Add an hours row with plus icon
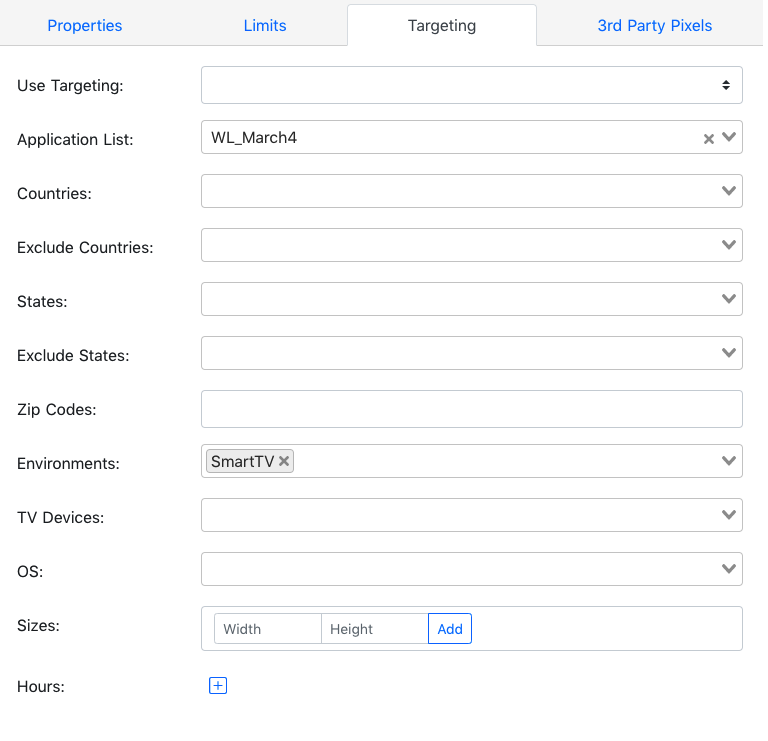 point(218,685)
